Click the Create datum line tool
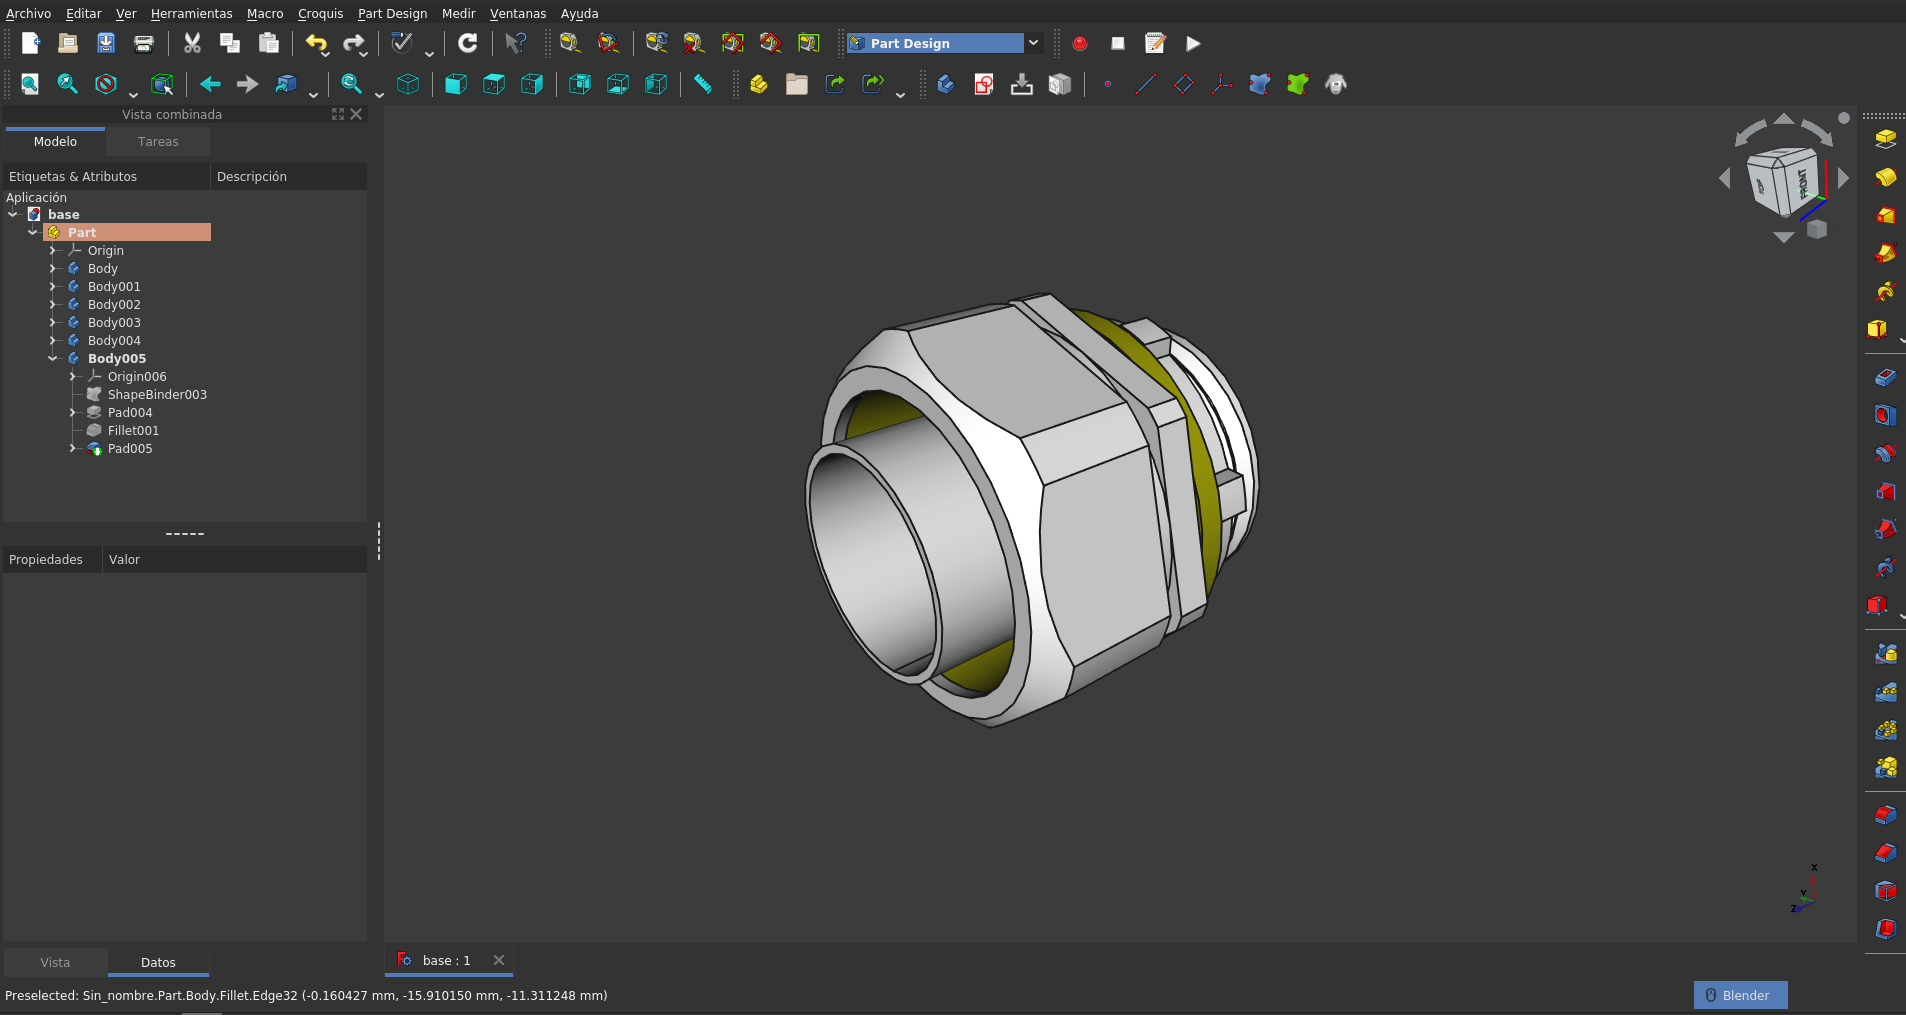The image size is (1906, 1015). pyautogui.click(x=1146, y=85)
